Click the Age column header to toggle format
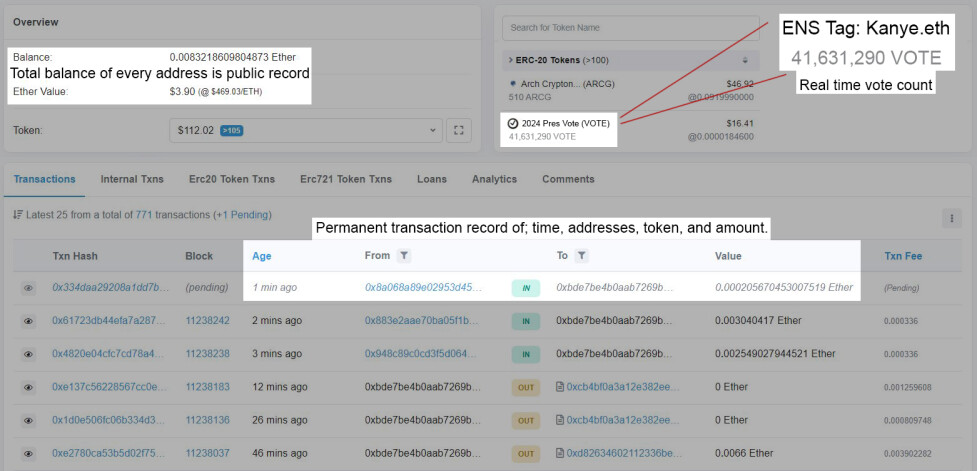Image resolution: width=977 pixels, height=471 pixels. click(262, 256)
